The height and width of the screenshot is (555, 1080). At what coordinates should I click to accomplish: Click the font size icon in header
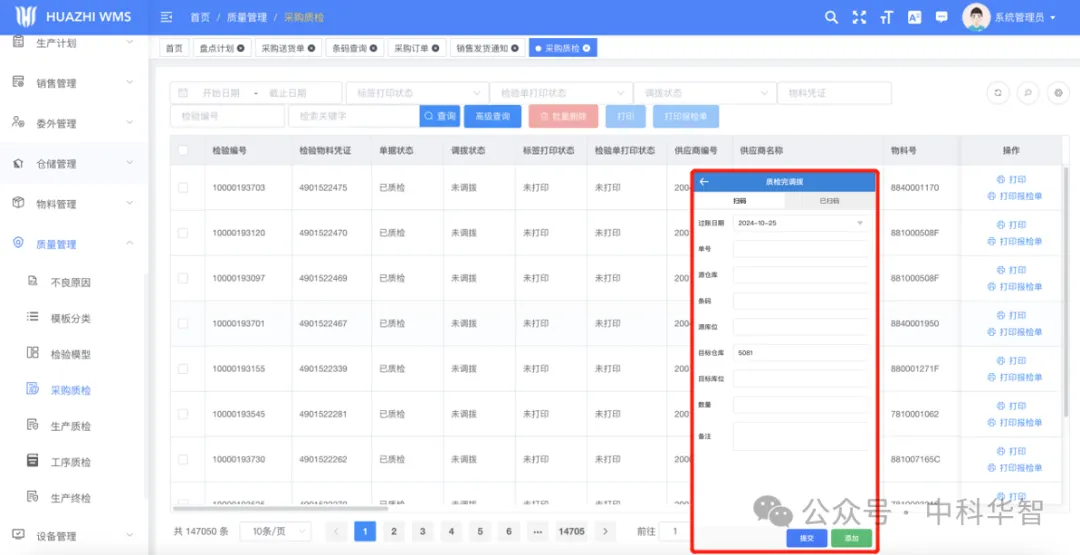point(886,17)
